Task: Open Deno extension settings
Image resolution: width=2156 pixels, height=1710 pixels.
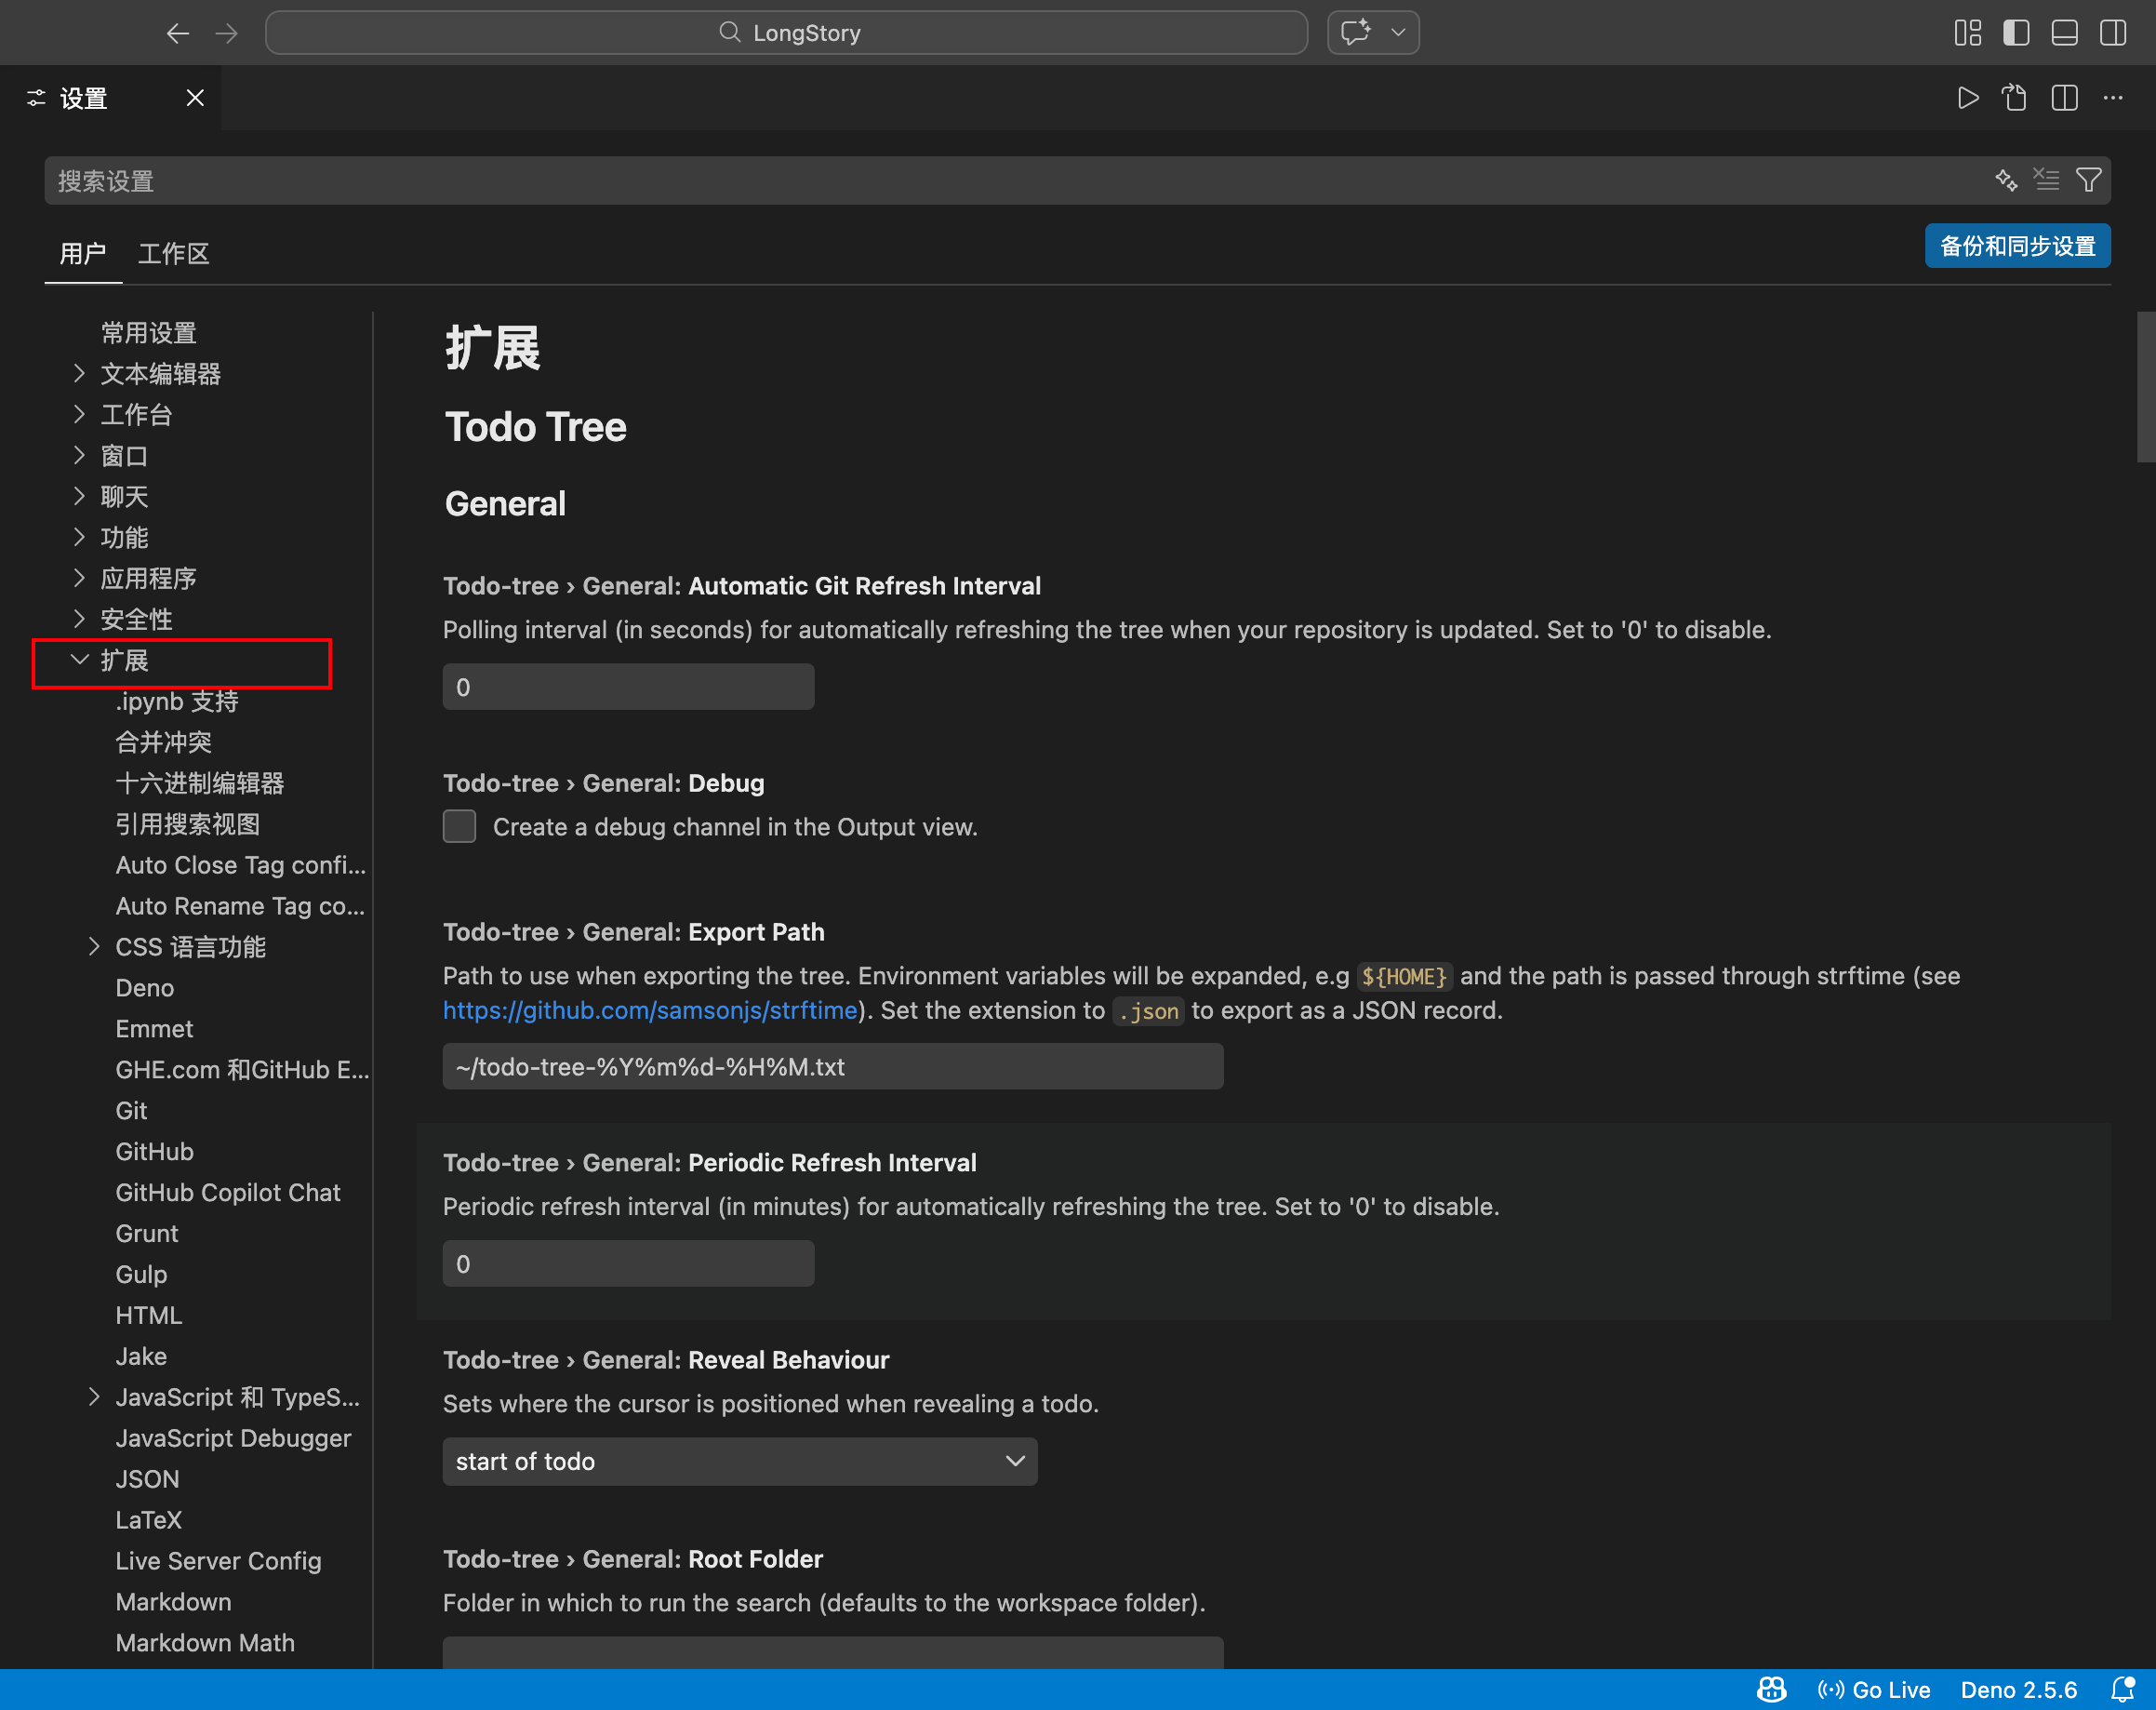Action: pos(145,988)
